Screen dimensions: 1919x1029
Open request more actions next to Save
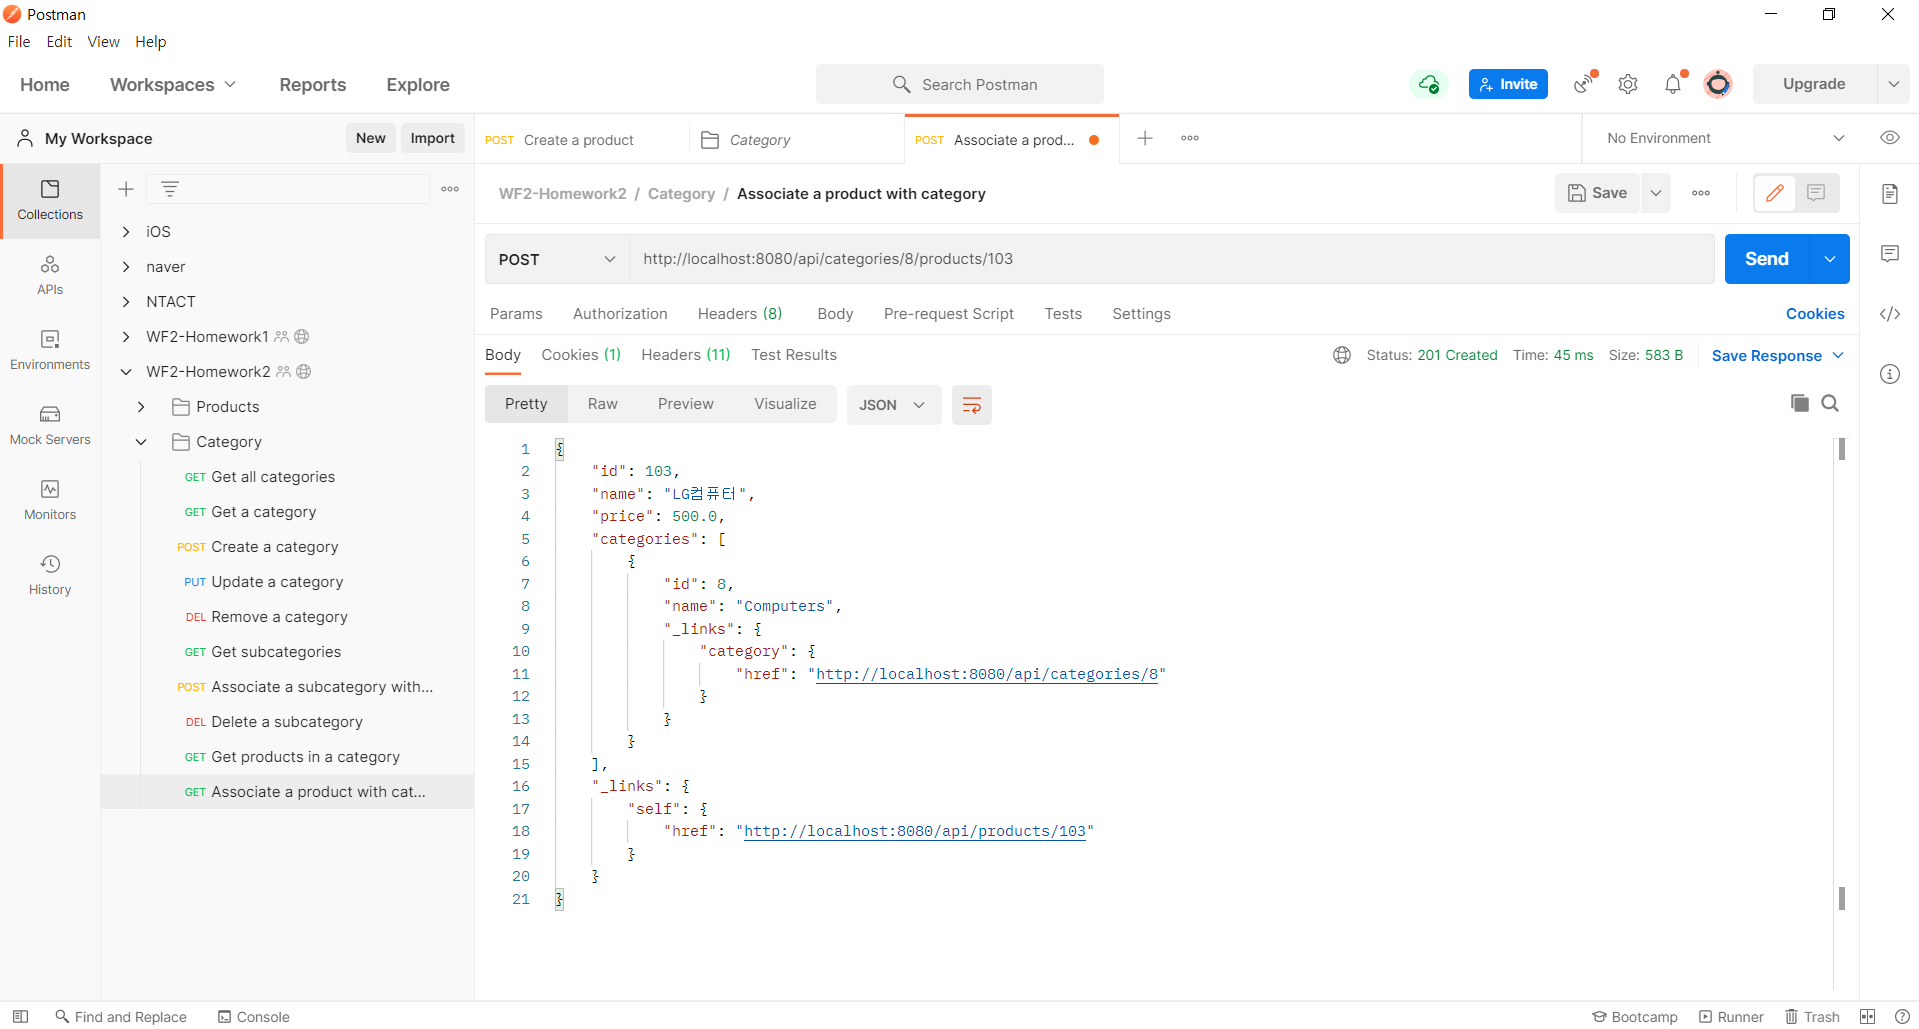pos(1701,193)
